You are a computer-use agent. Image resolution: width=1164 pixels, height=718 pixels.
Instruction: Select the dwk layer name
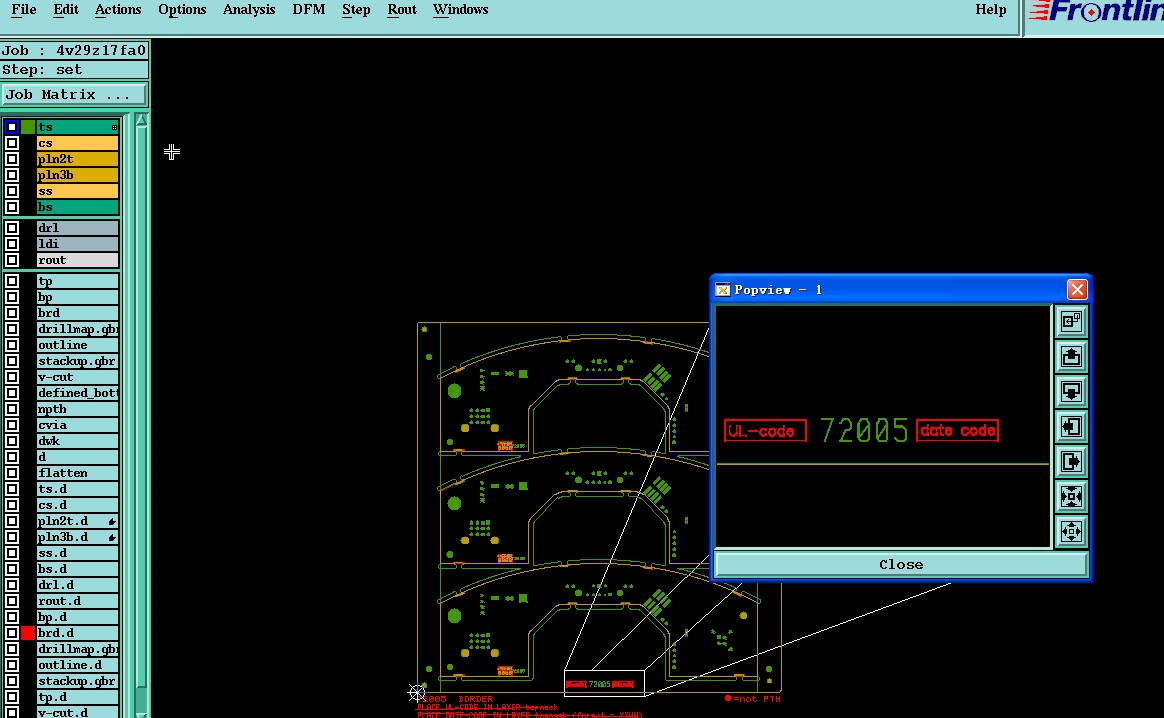(x=77, y=441)
